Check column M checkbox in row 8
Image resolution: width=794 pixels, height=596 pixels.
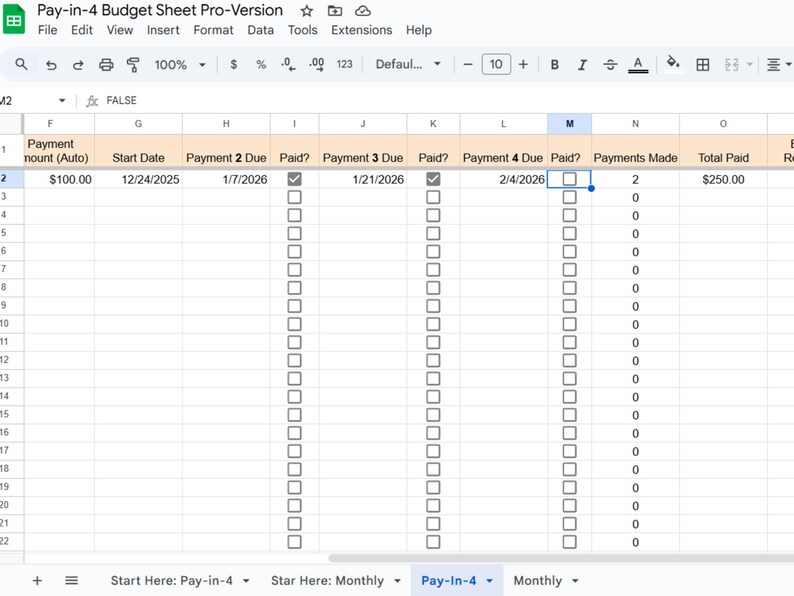(569, 288)
